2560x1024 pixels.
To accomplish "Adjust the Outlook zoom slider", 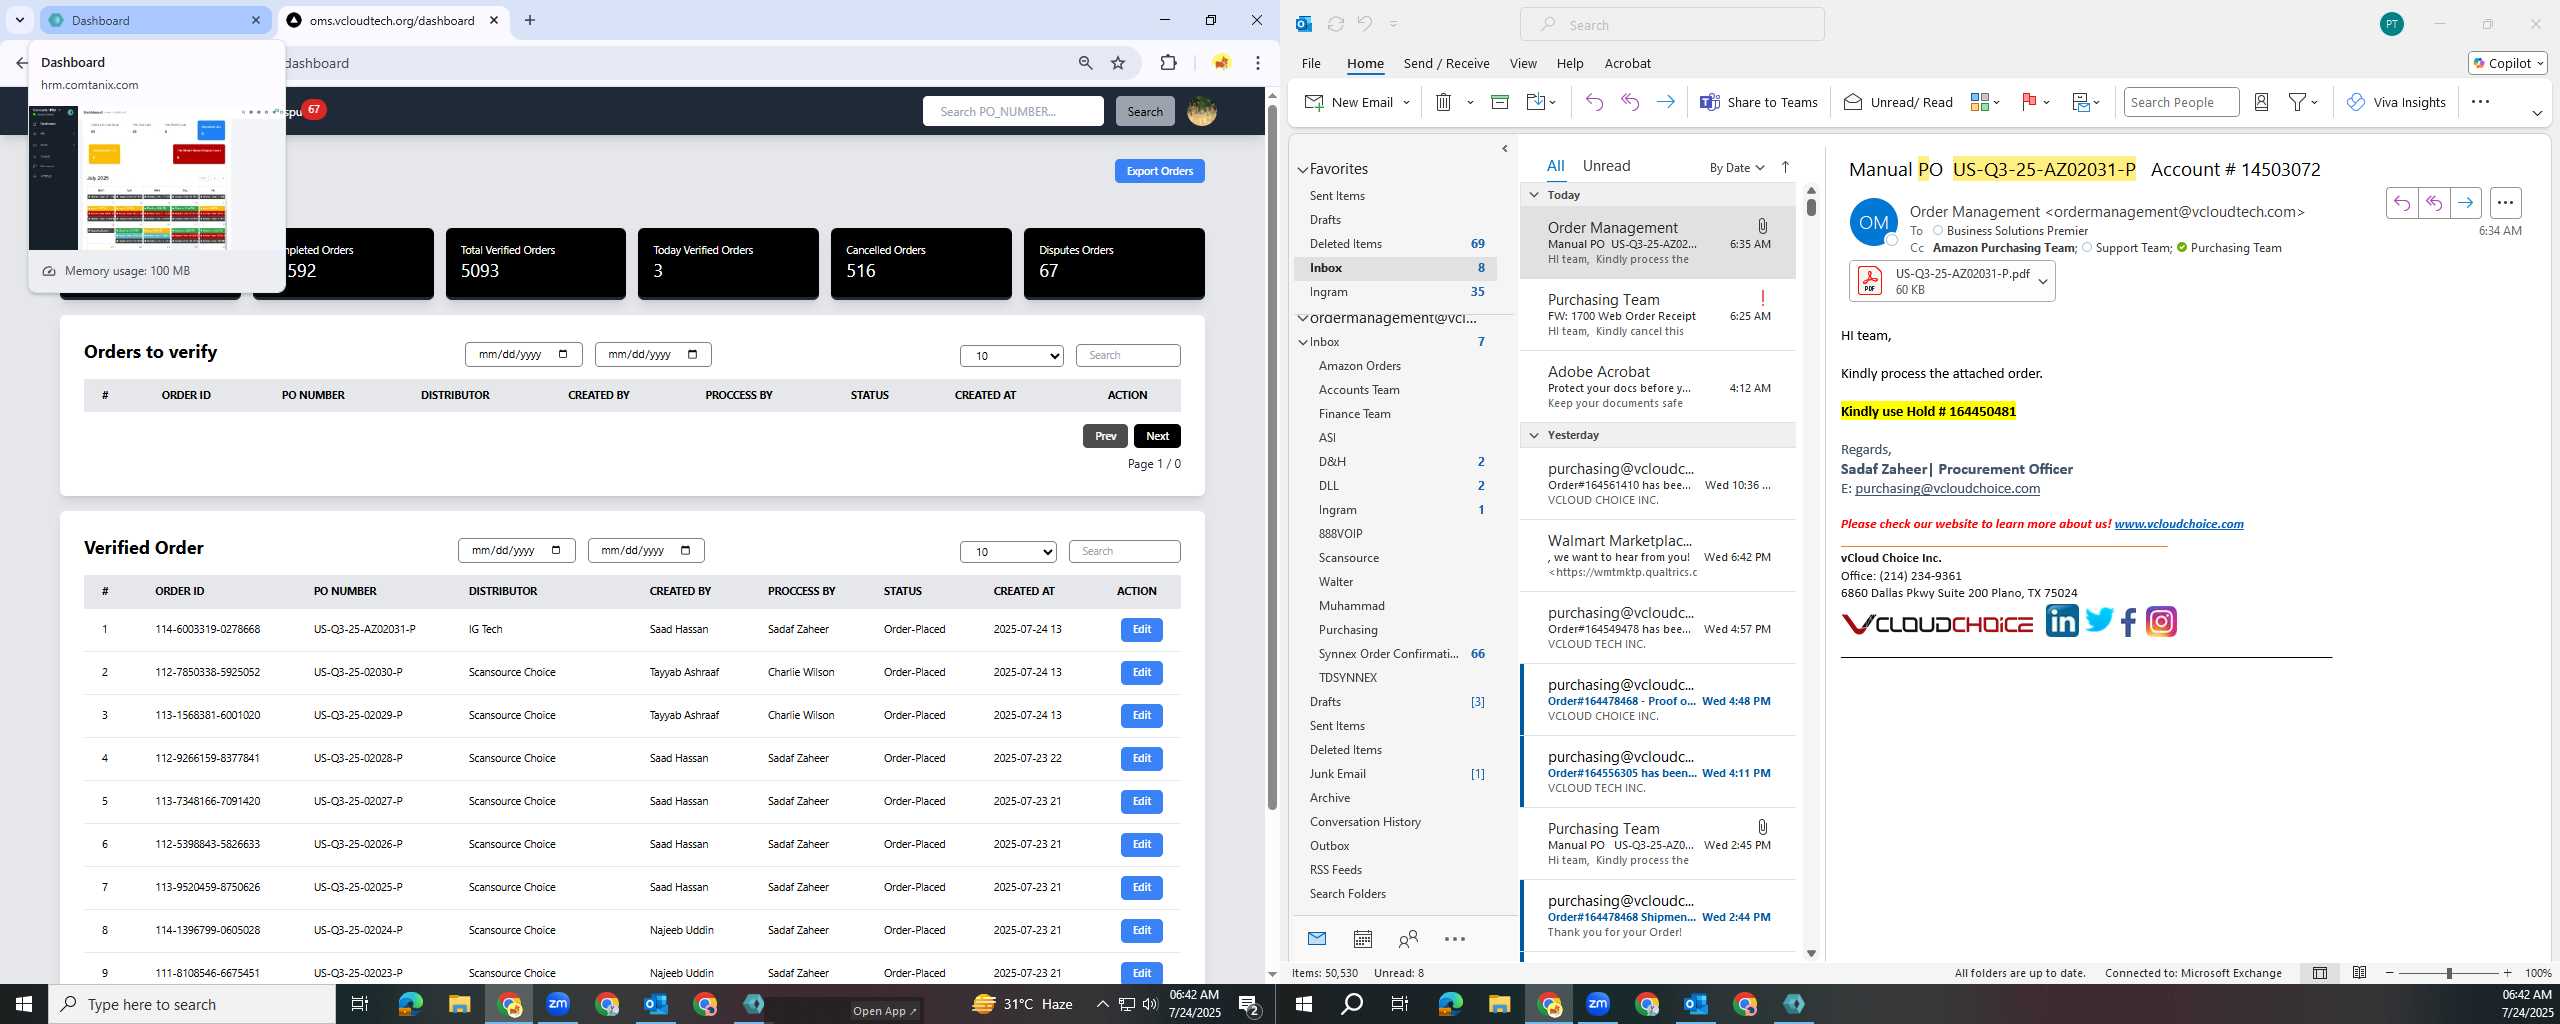I will [2448, 973].
